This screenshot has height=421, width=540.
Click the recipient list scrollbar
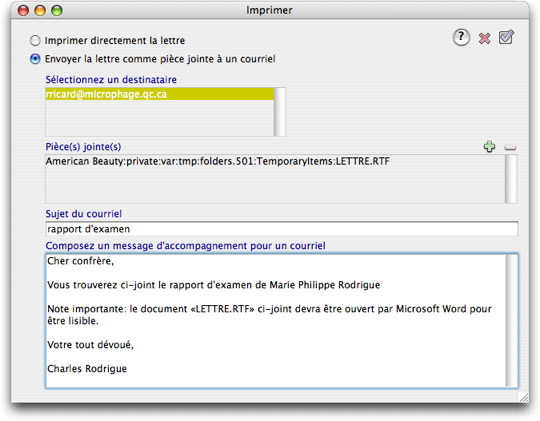click(280, 112)
